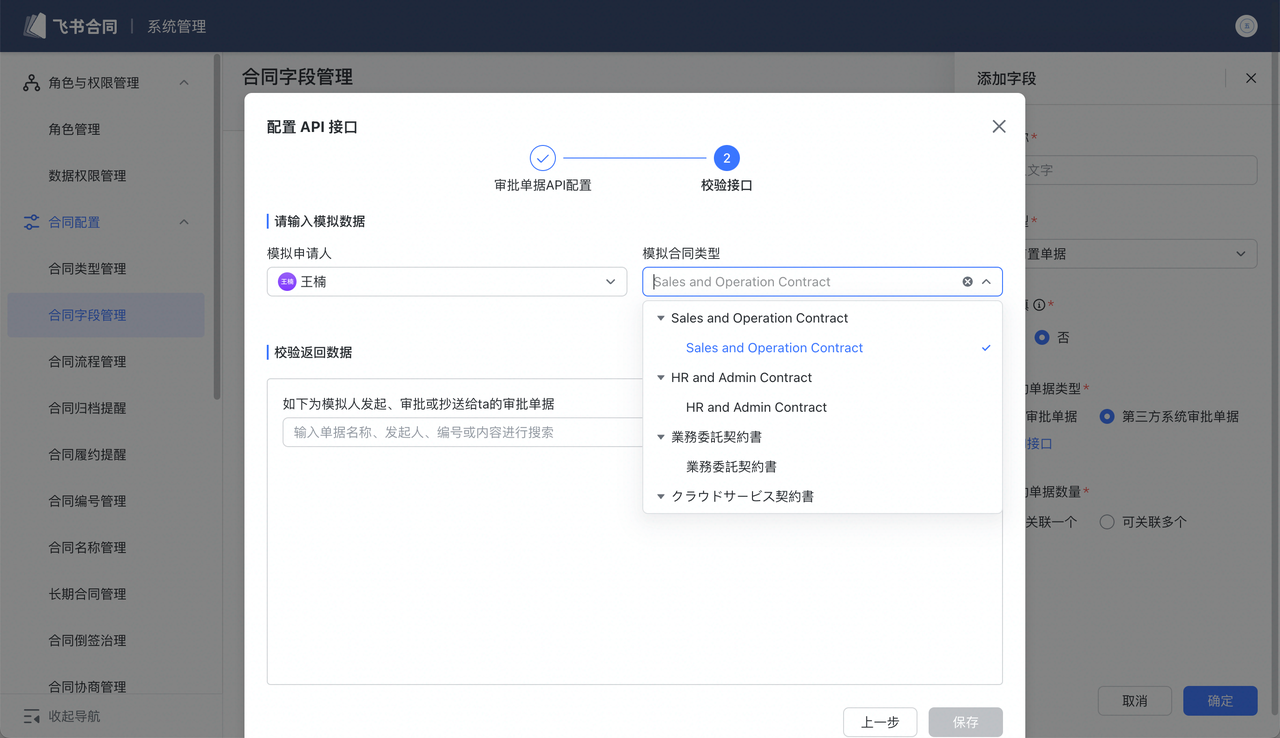This screenshot has height=738, width=1280.
Task: Click step 2 校验接口 circle indicator
Action: tap(726, 158)
